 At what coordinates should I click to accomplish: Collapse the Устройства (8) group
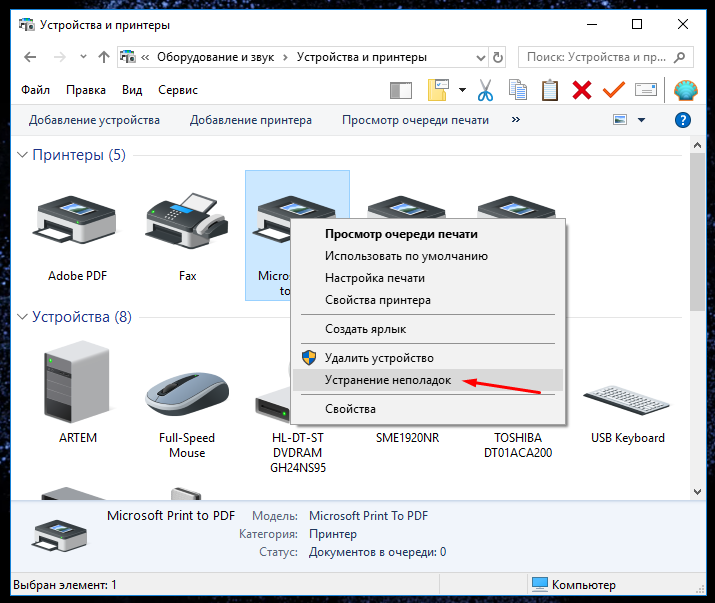[22, 317]
